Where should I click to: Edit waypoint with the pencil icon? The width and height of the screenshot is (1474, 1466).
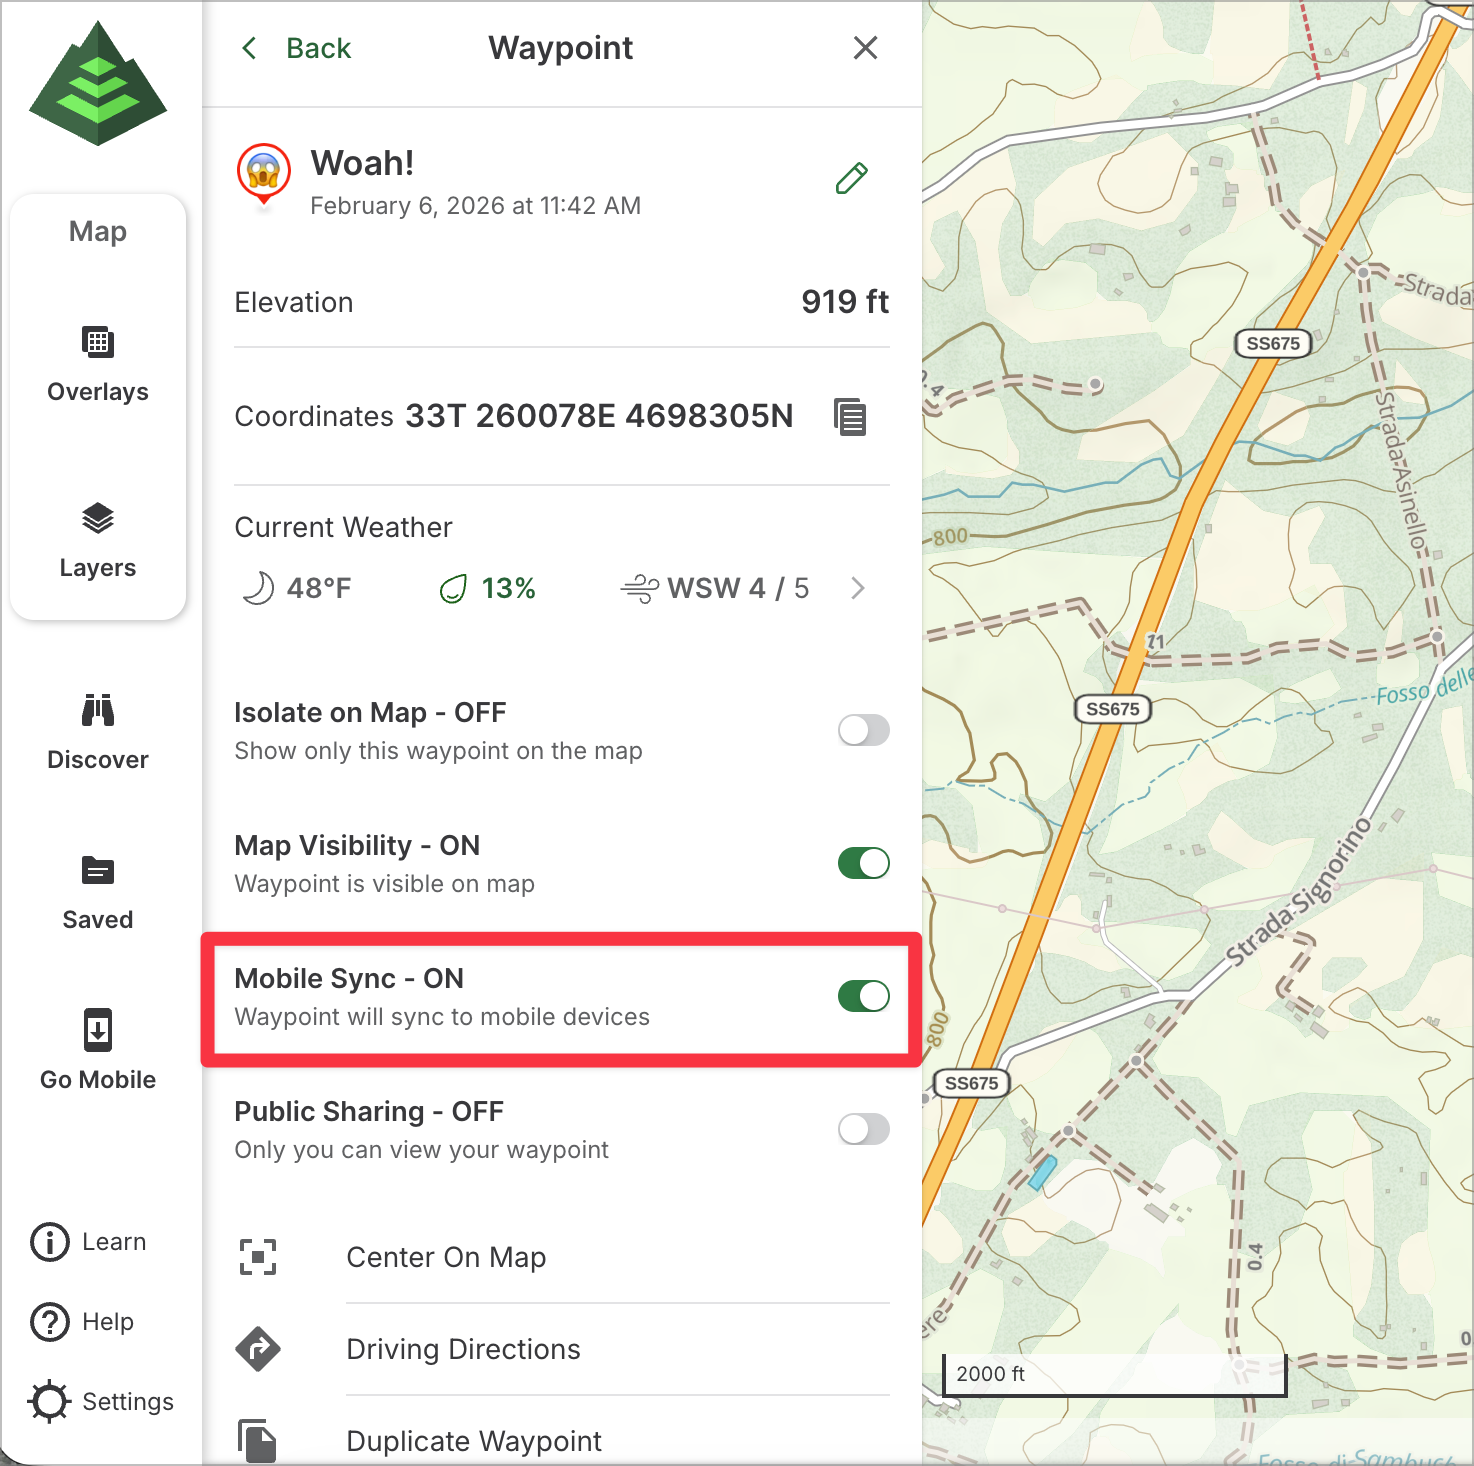pyautogui.click(x=851, y=179)
